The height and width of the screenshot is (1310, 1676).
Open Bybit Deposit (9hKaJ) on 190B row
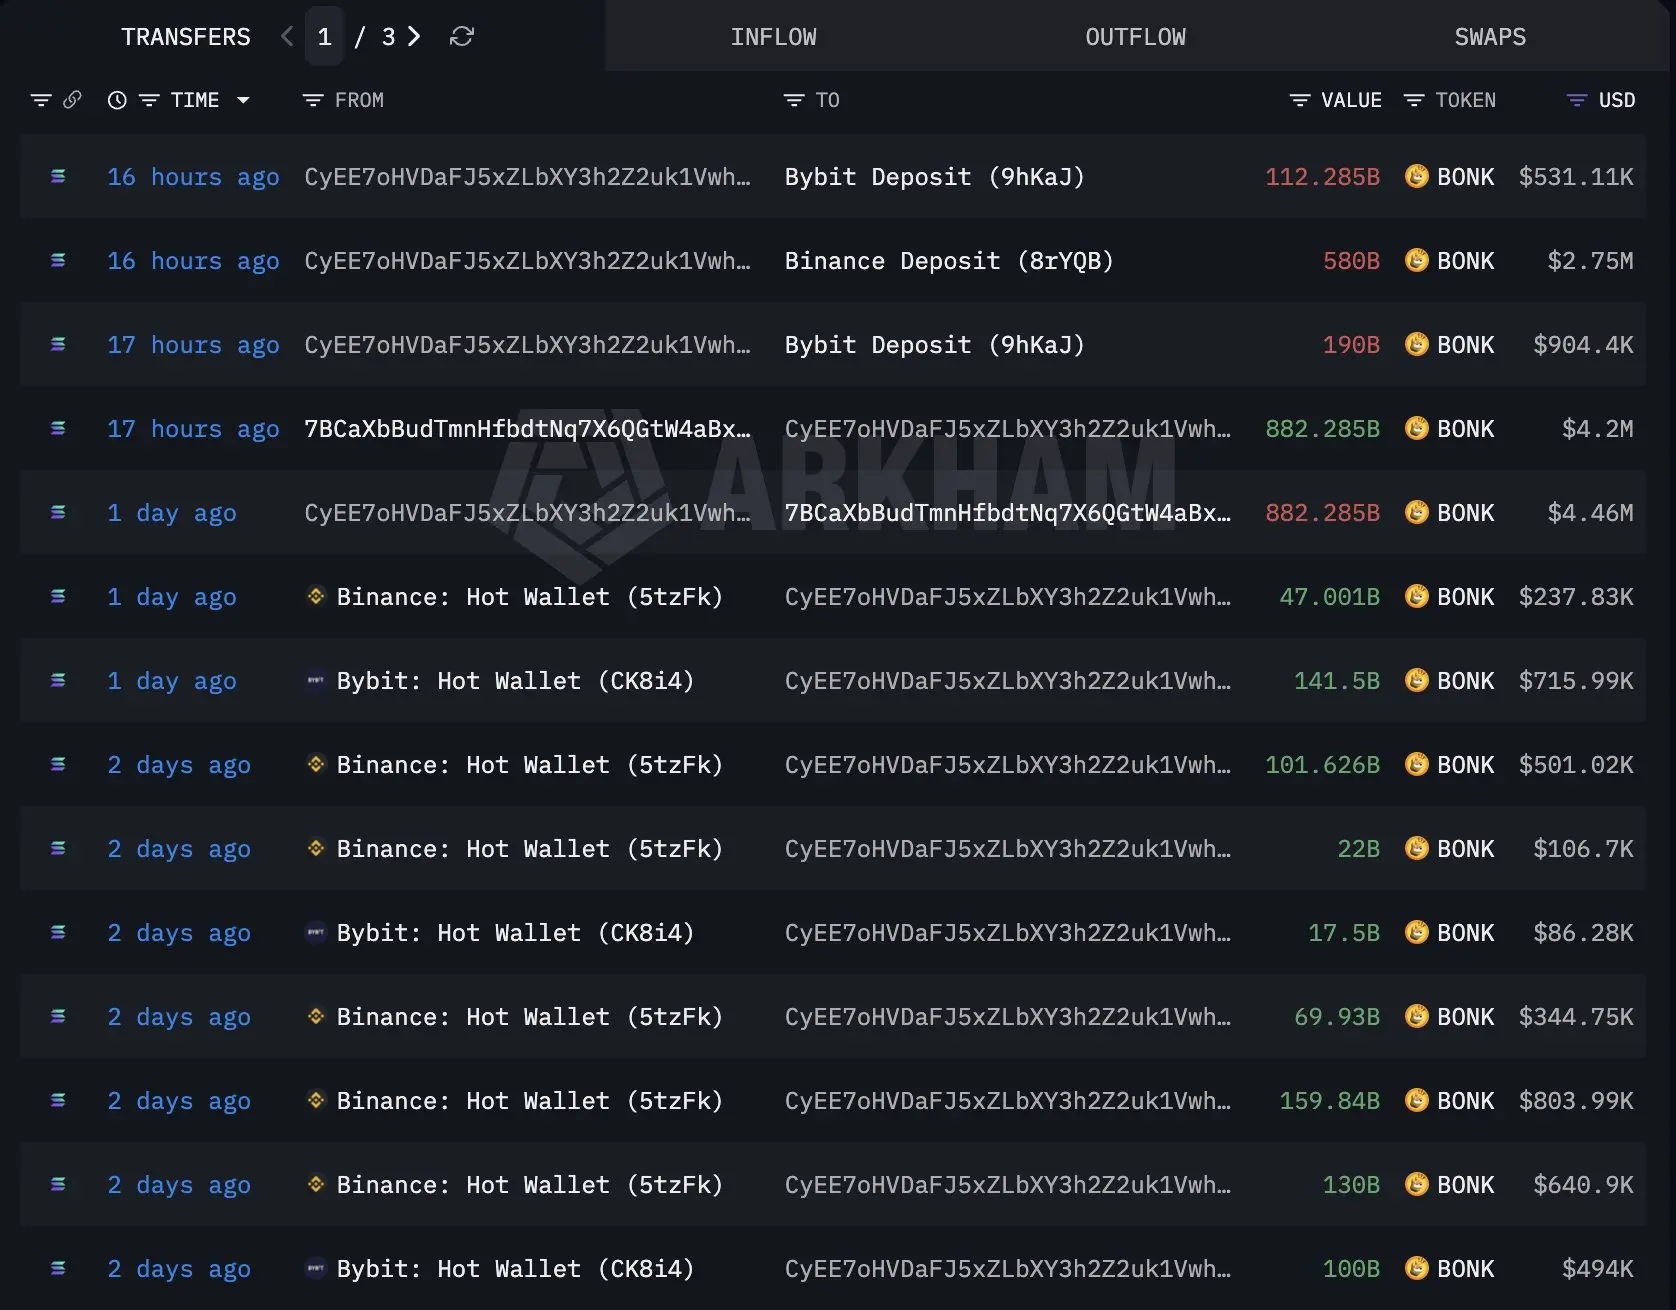(934, 345)
